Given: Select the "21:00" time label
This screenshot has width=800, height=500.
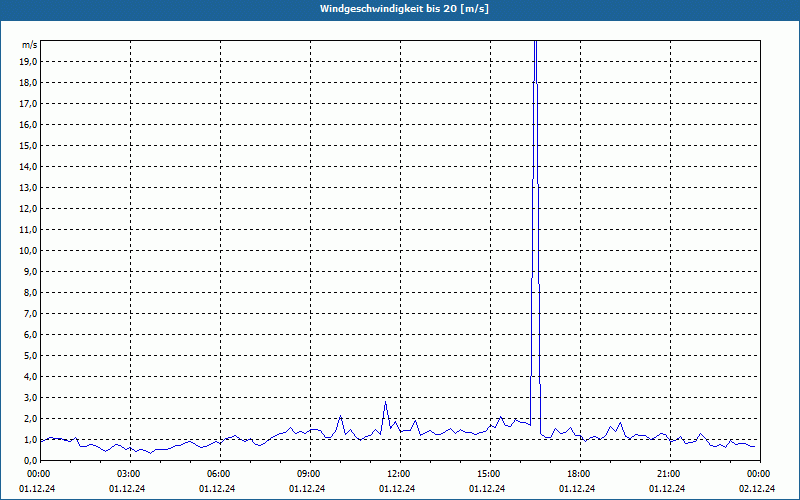Looking at the screenshot, I should coord(669,474).
